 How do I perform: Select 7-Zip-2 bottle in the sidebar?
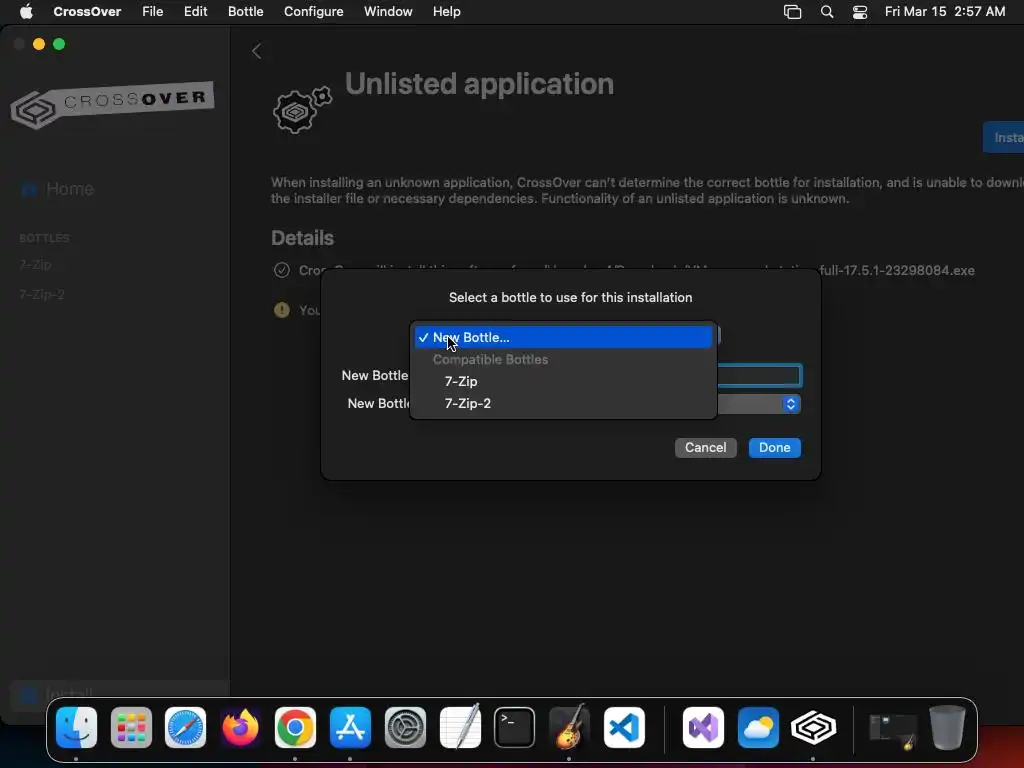[x=42, y=295]
